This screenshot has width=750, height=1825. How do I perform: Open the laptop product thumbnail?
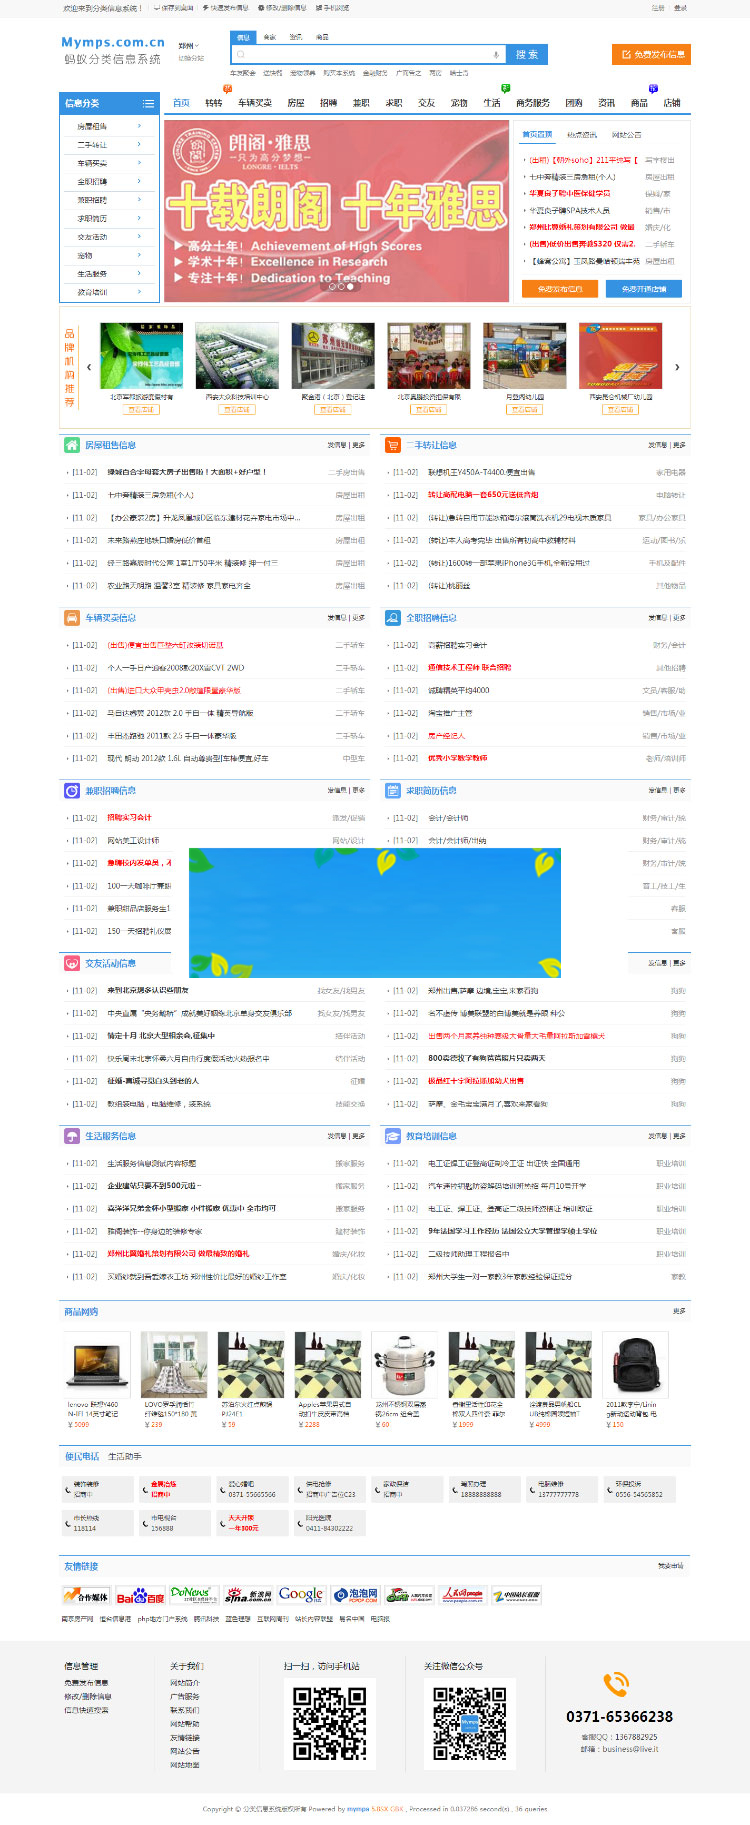pyautogui.click(x=97, y=1364)
